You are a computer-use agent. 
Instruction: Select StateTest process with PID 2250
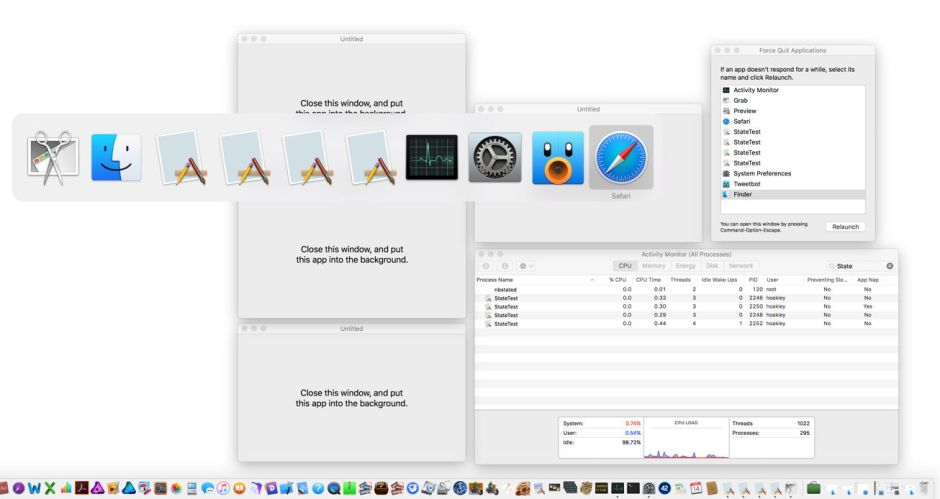click(686, 306)
